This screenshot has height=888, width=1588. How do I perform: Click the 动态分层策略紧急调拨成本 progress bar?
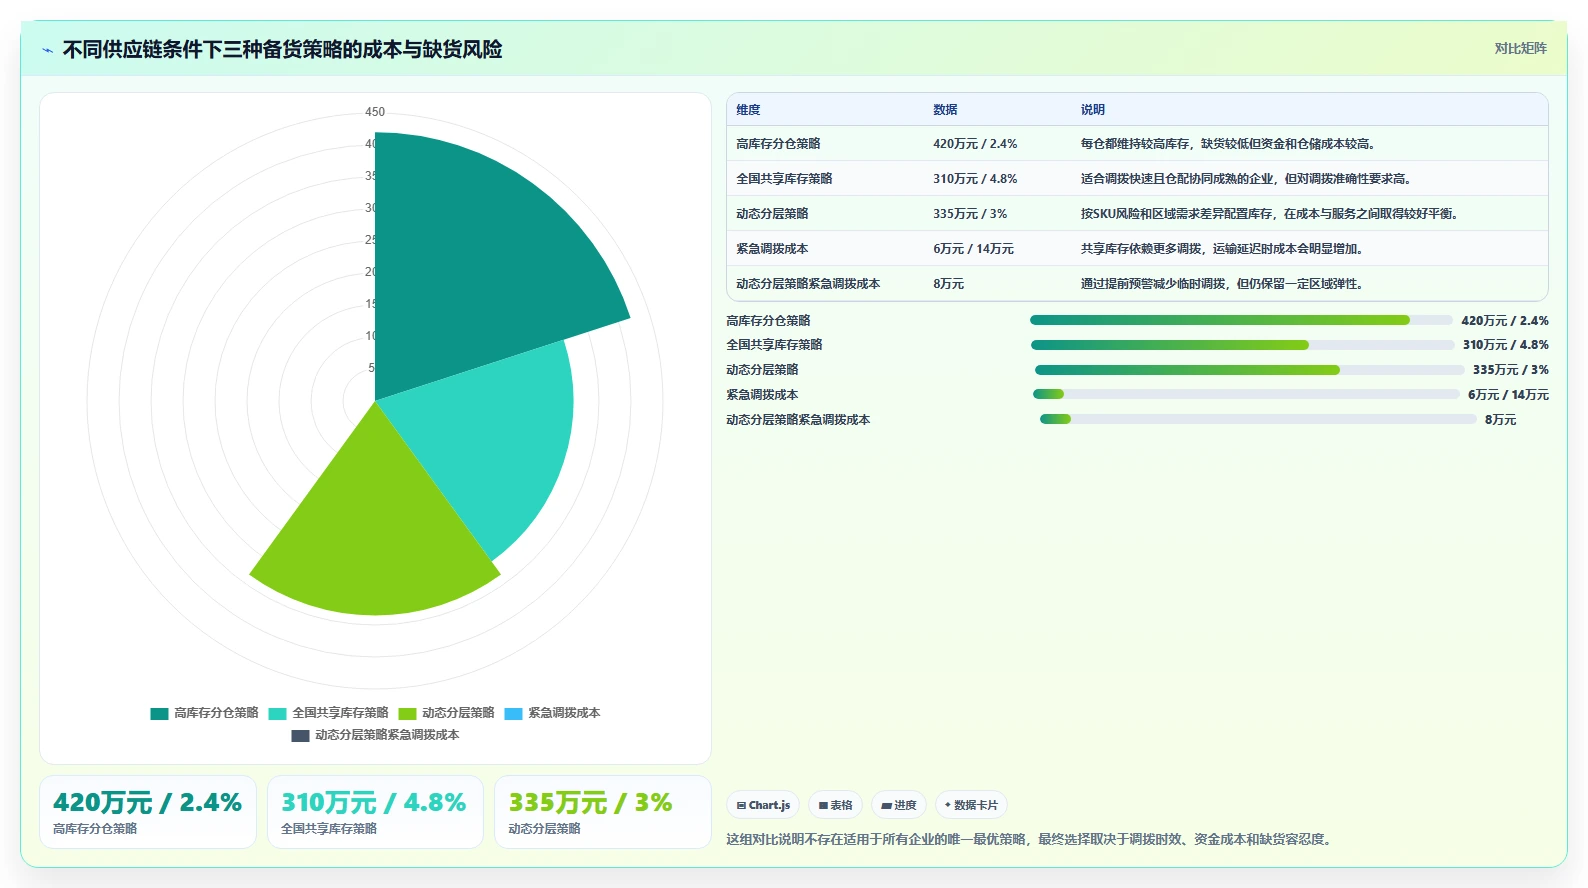click(1258, 419)
